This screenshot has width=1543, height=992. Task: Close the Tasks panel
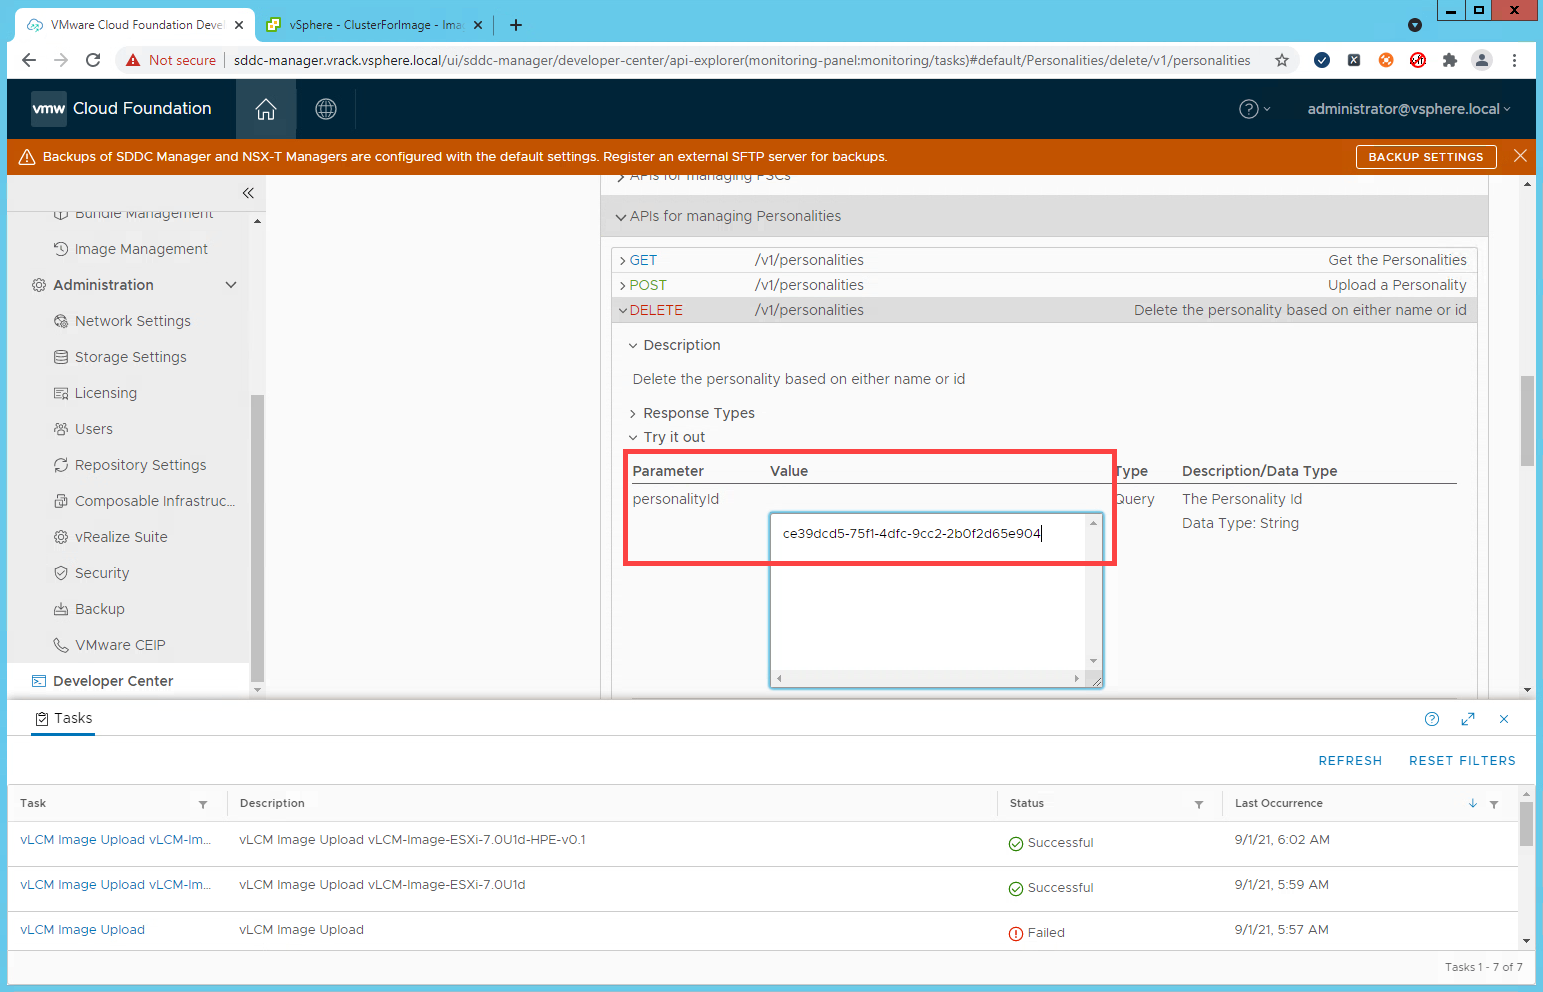pos(1504,719)
